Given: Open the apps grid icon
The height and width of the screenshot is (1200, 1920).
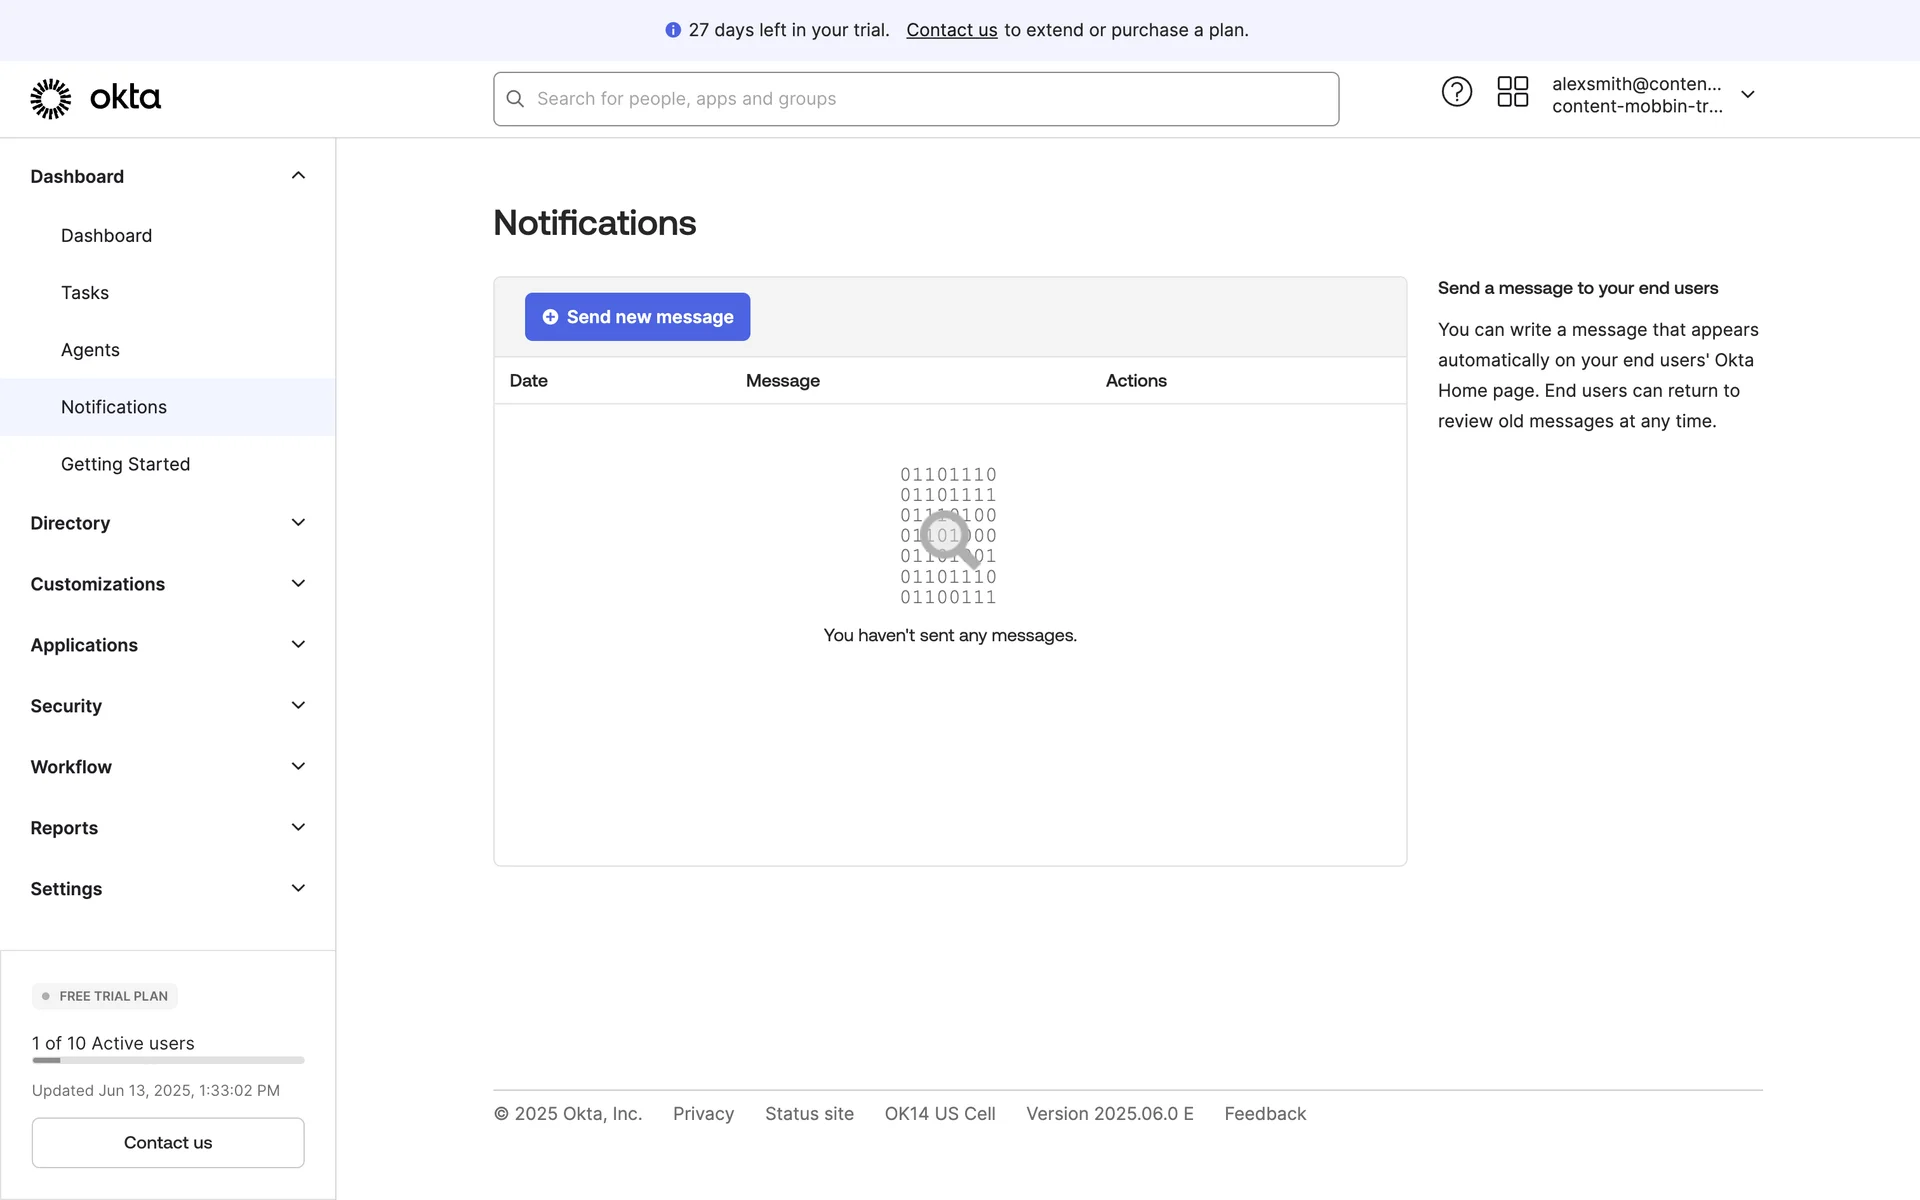Looking at the screenshot, I should tap(1512, 92).
